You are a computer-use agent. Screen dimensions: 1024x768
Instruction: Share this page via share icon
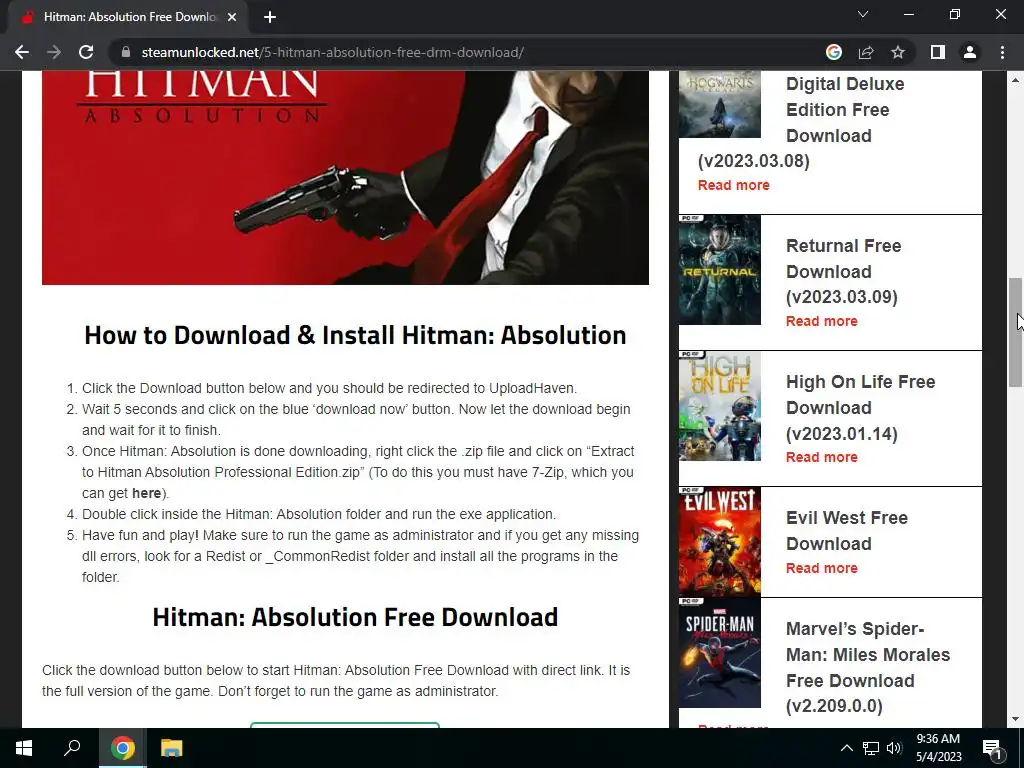point(866,52)
